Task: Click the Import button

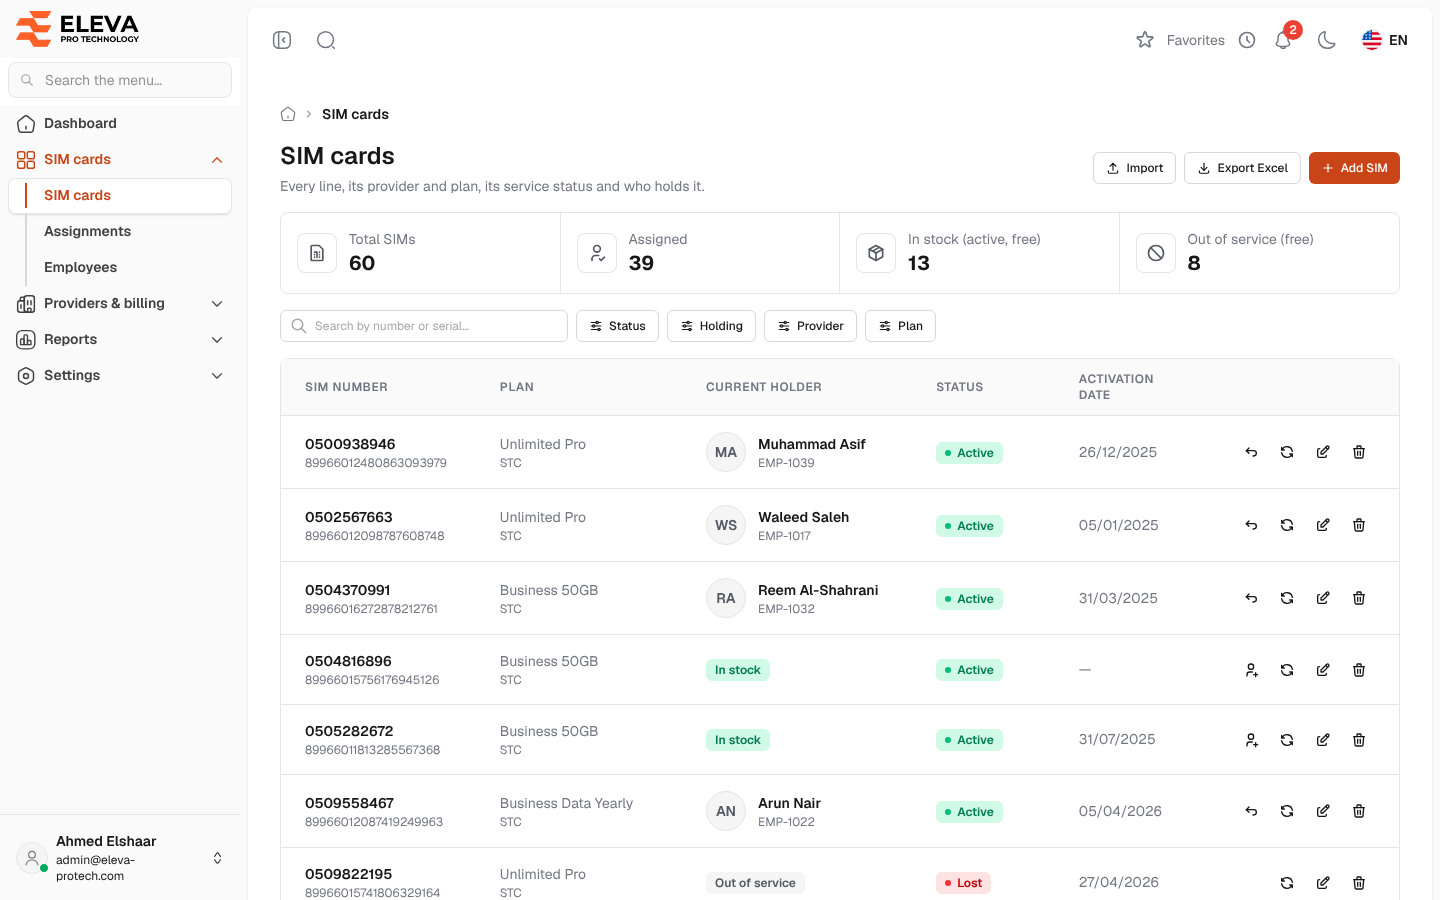Action: coord(1134,168)
